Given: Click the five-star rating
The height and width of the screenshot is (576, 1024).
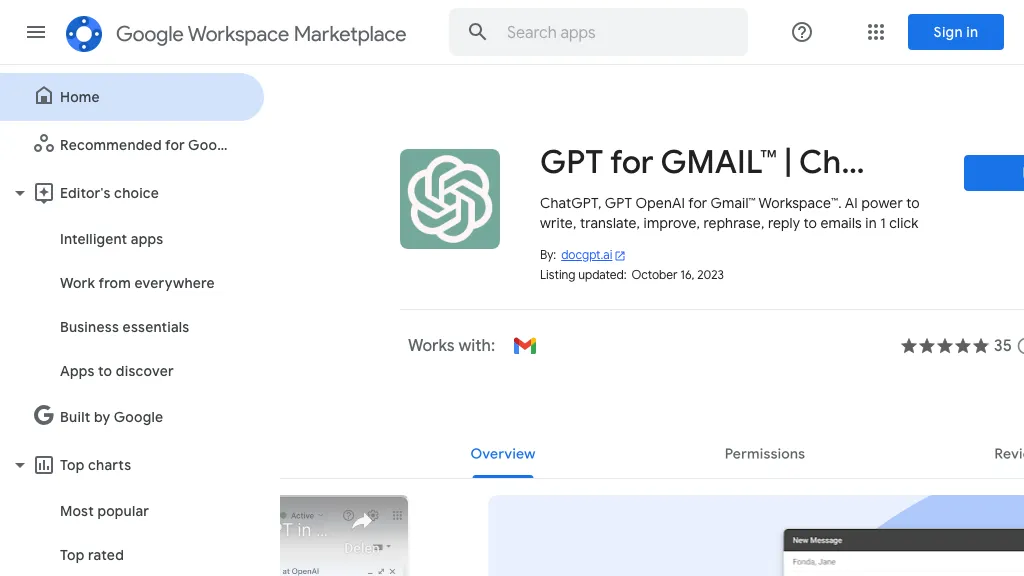Looking at the screenshot, I should coord(944,346).
